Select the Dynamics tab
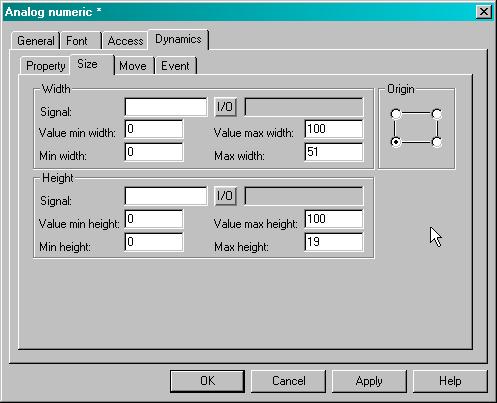Viewport: 497px width, 403px height. pos(178,39)
